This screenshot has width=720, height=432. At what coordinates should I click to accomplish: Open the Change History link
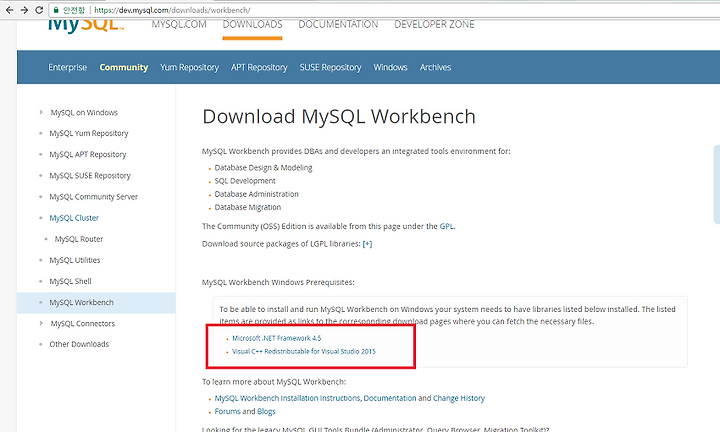pos(459,398)
